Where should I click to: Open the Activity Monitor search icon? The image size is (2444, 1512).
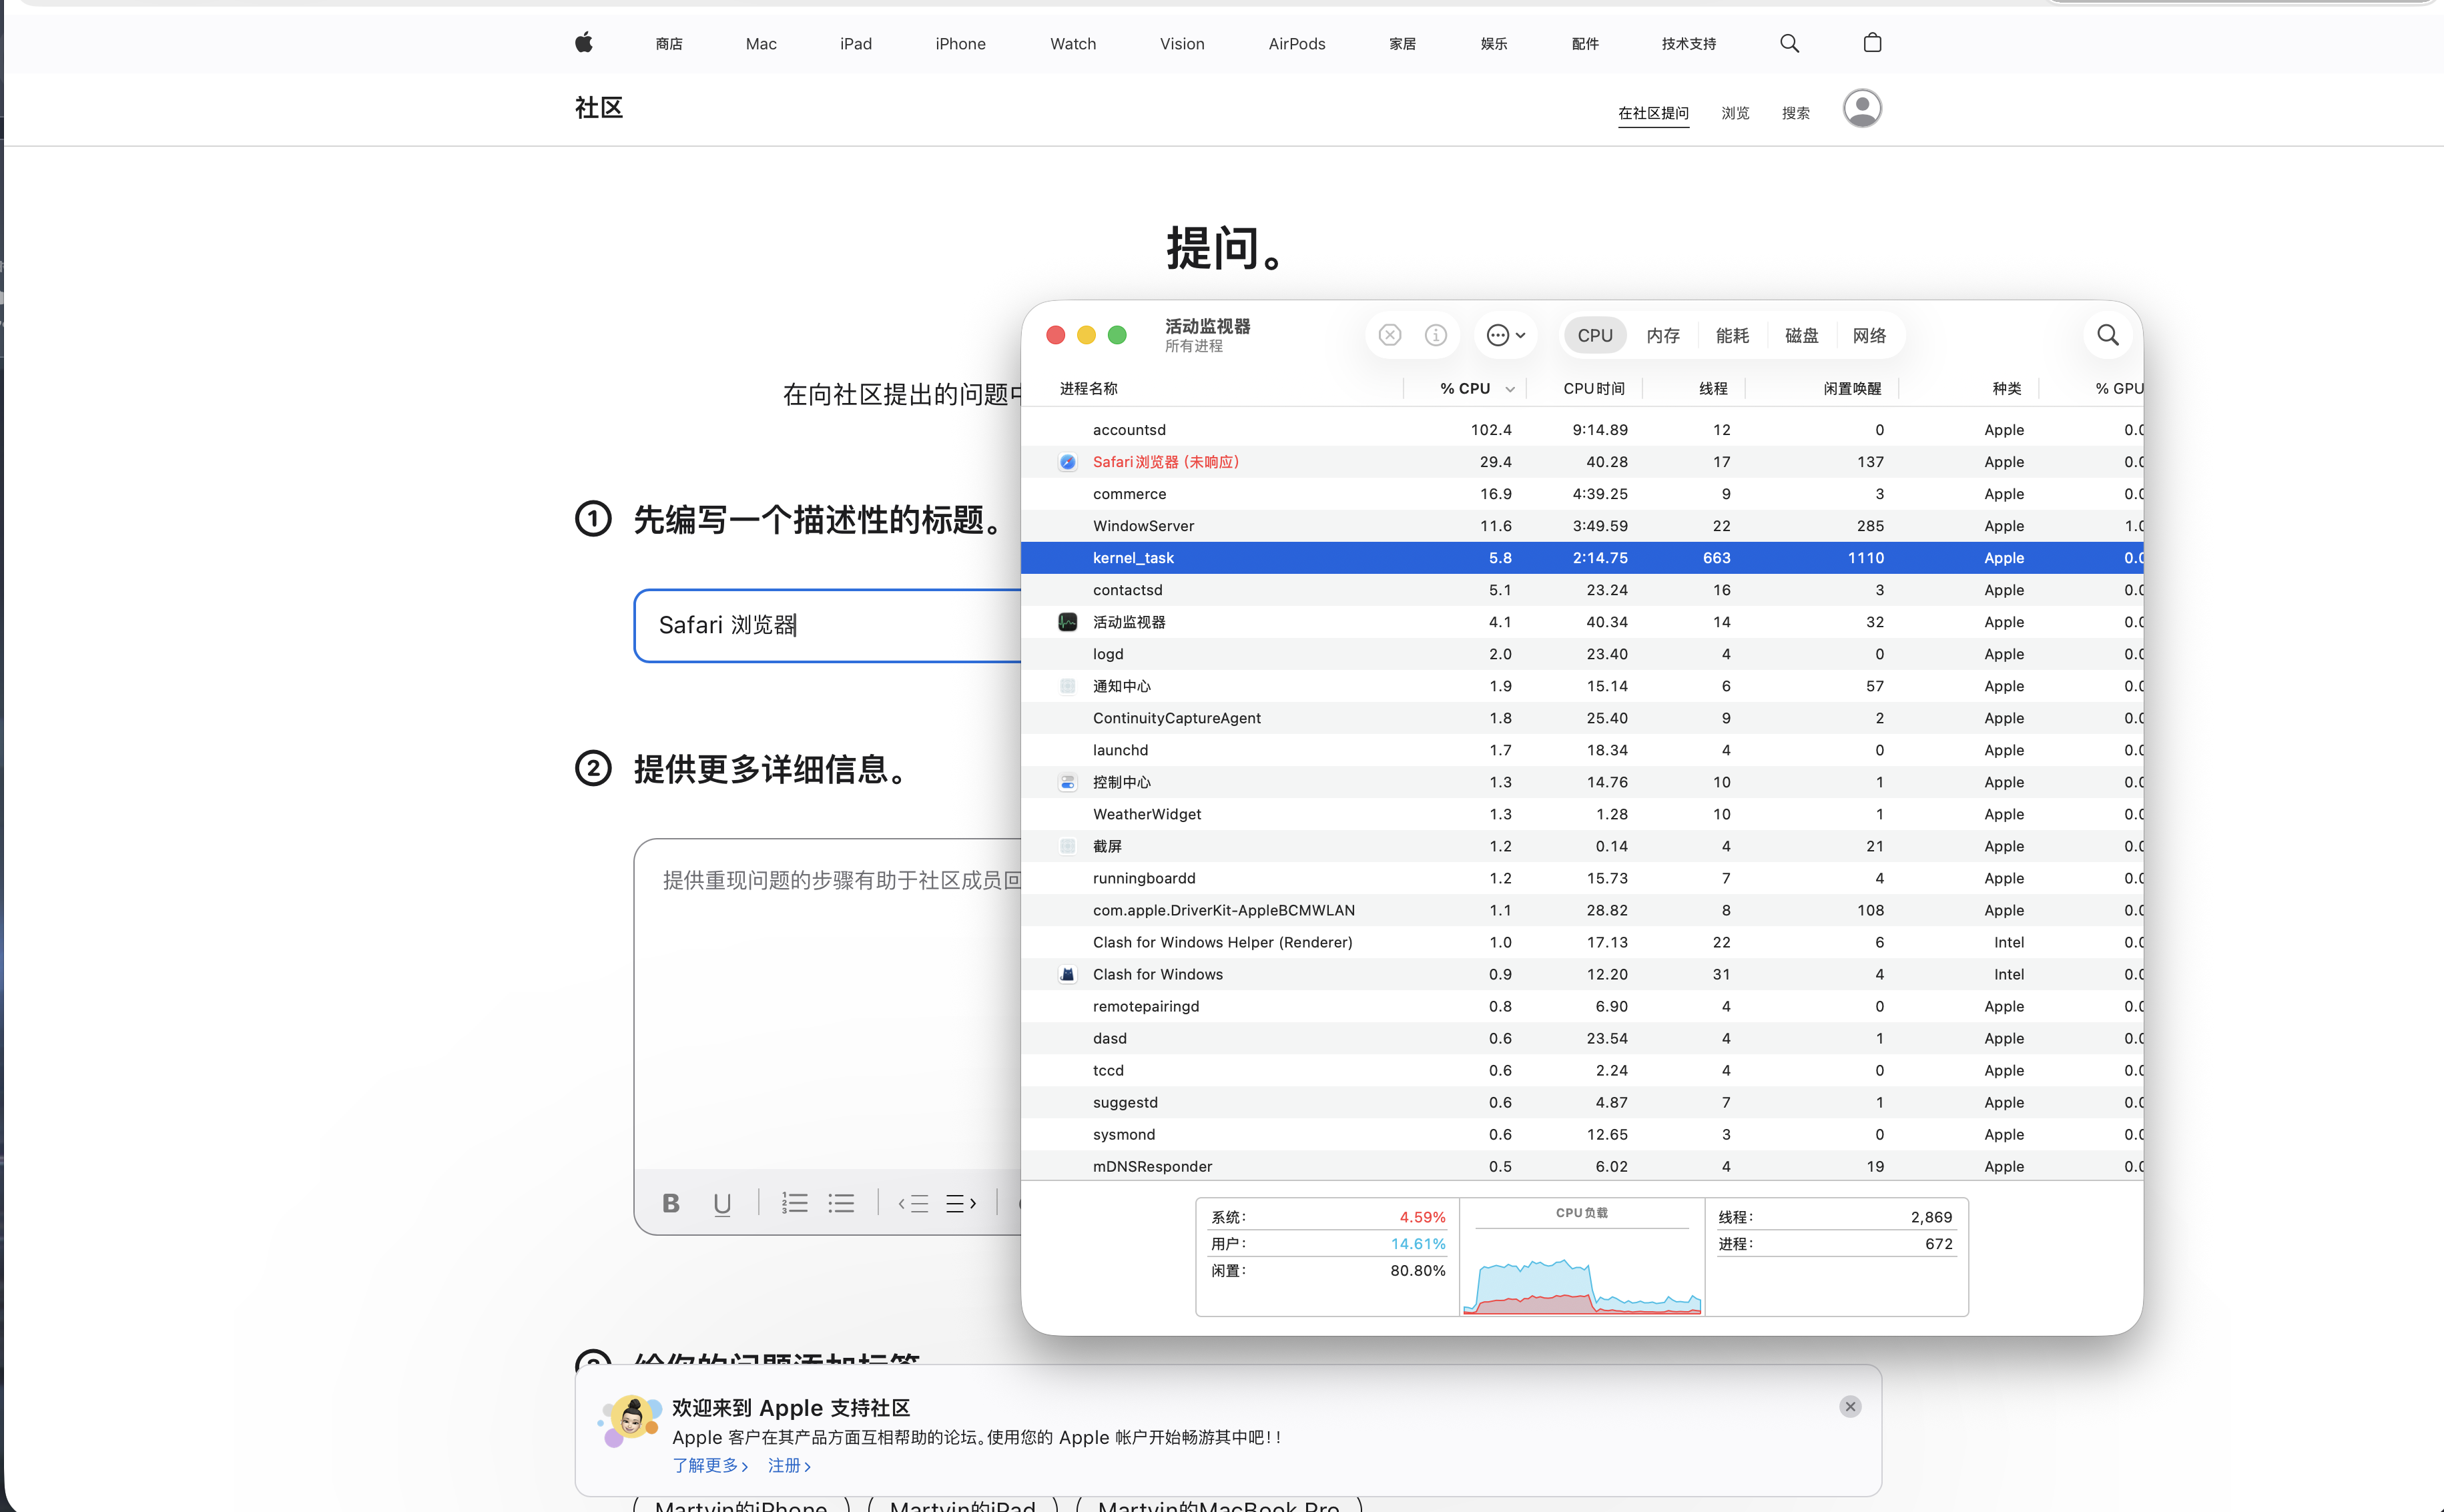2107,335
